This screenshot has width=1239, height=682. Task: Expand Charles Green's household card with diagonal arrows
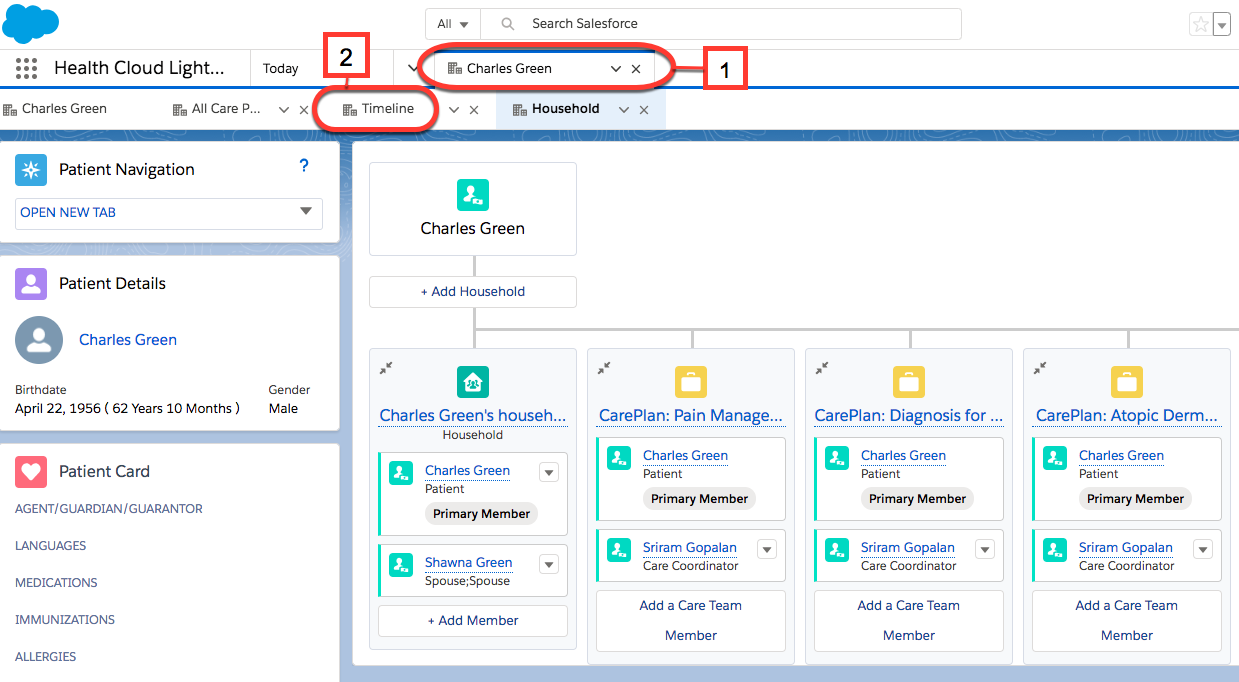(x=386, y=368)
